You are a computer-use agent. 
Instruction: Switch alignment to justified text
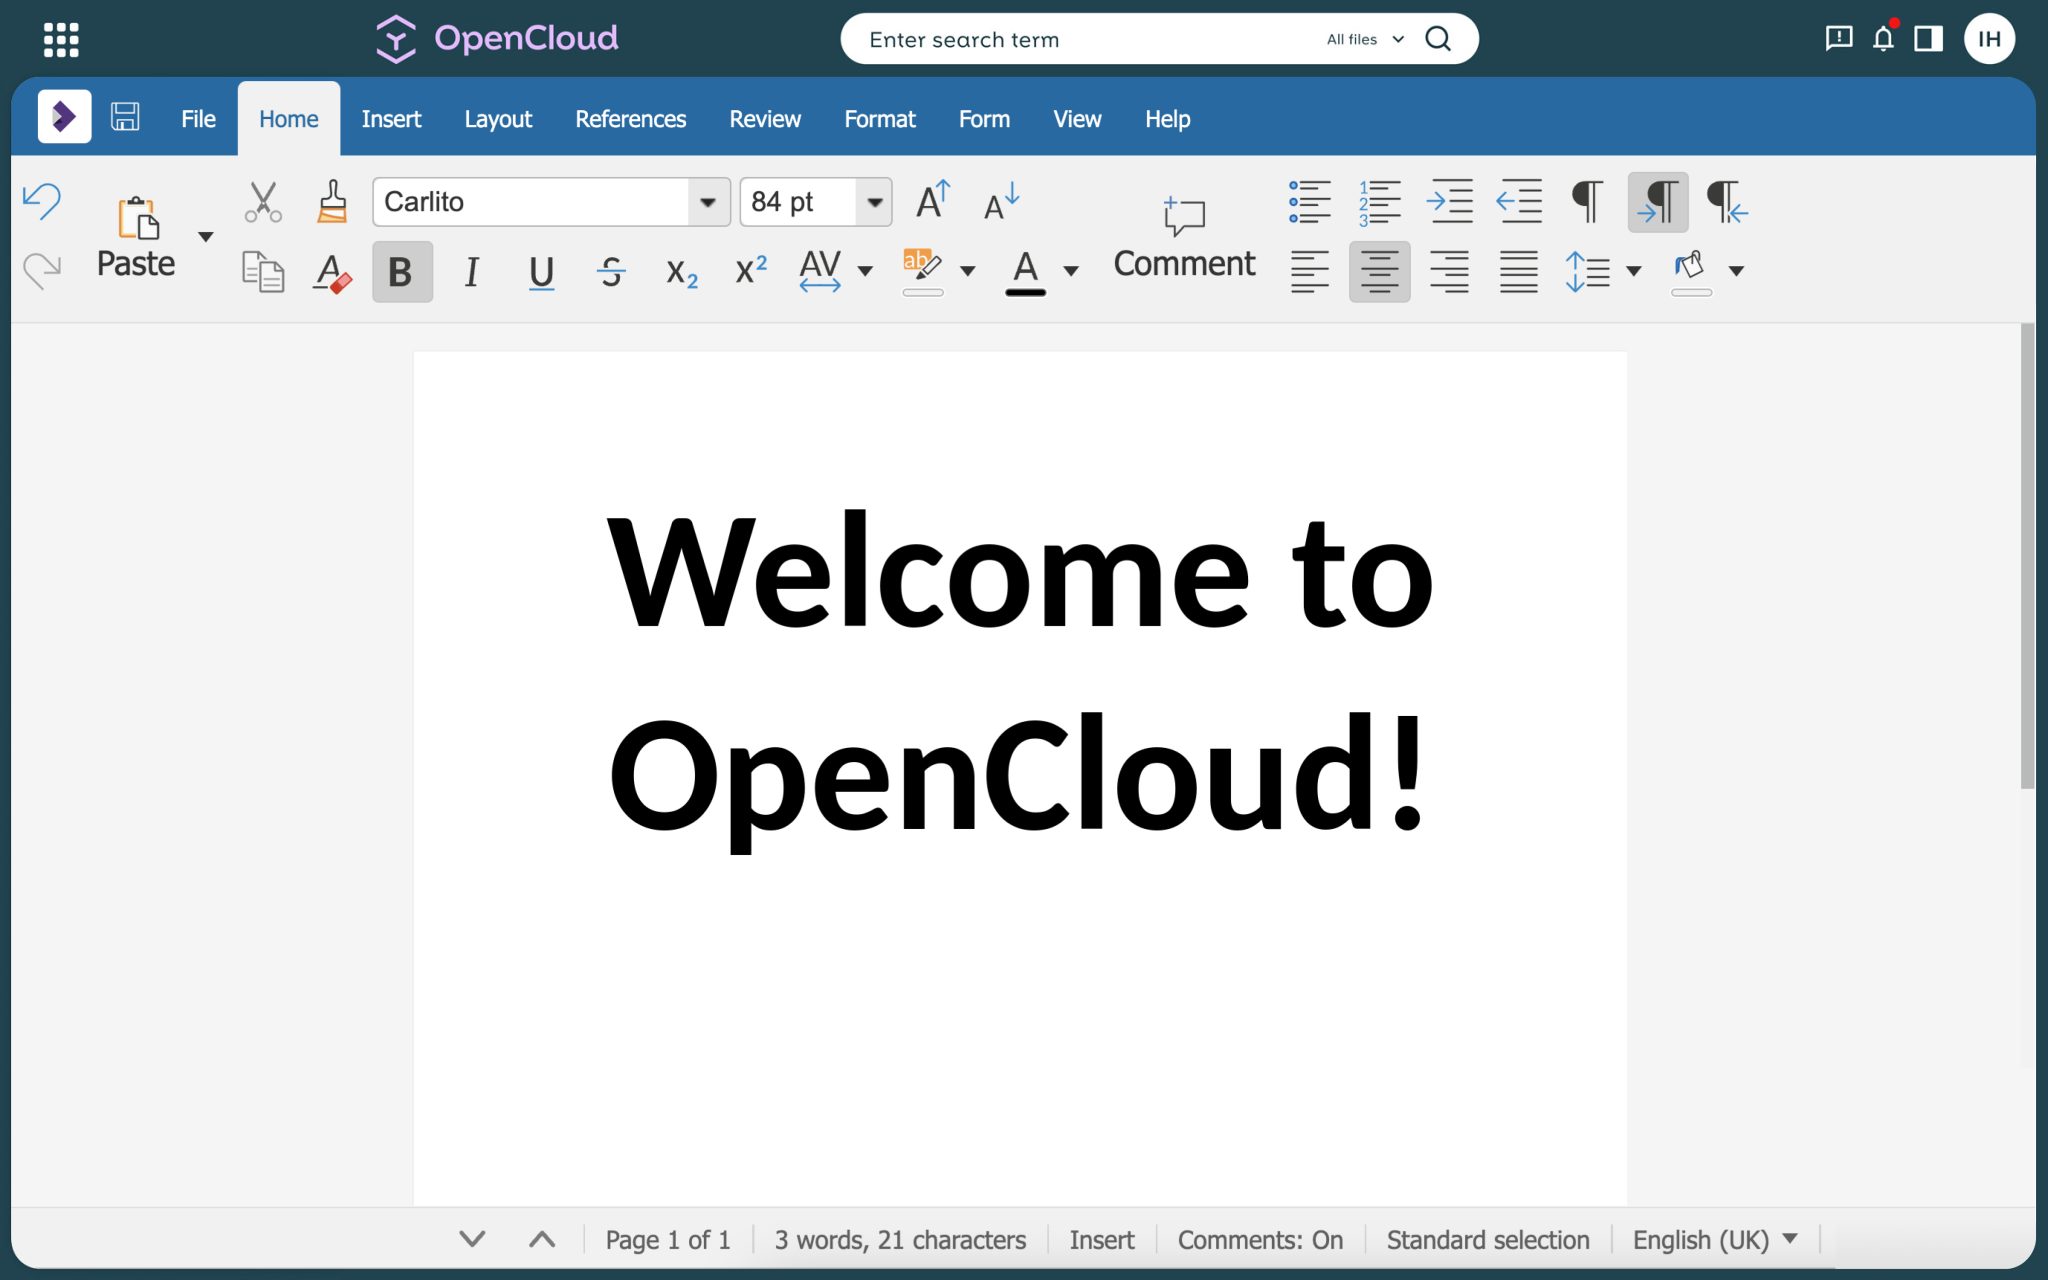(x=1518, y=271)
